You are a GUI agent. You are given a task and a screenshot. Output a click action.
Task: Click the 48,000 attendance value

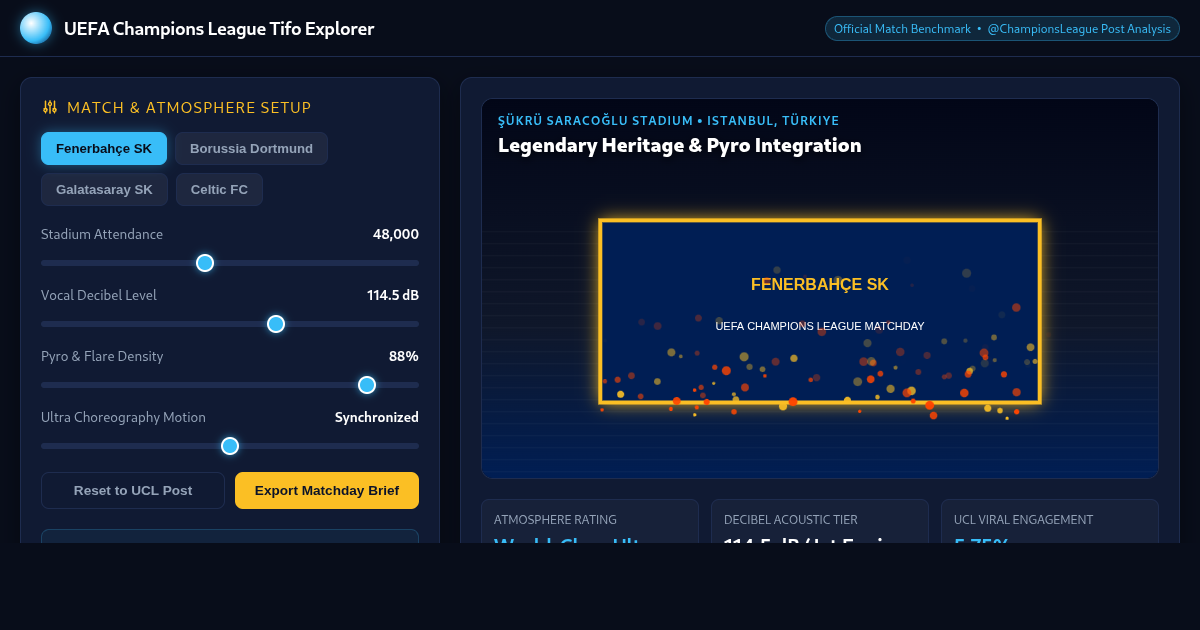click(396, 234)
